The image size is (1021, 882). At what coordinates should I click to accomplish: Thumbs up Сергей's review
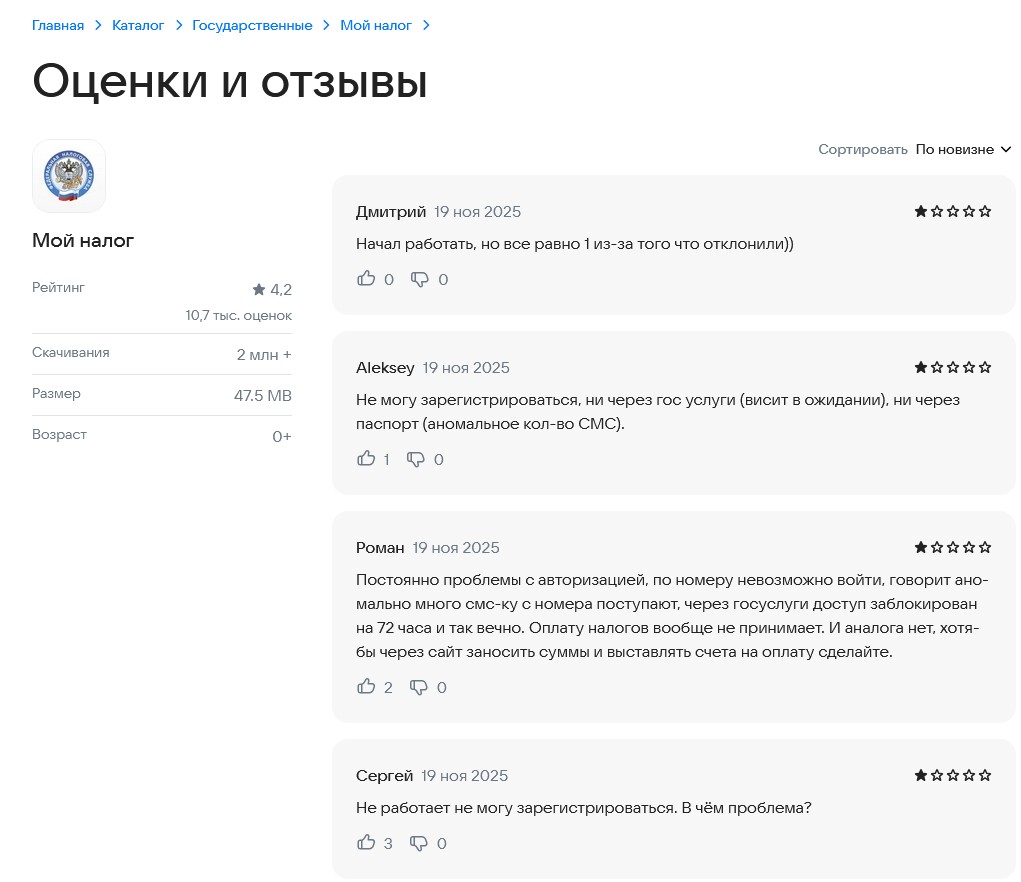(366, 843)
